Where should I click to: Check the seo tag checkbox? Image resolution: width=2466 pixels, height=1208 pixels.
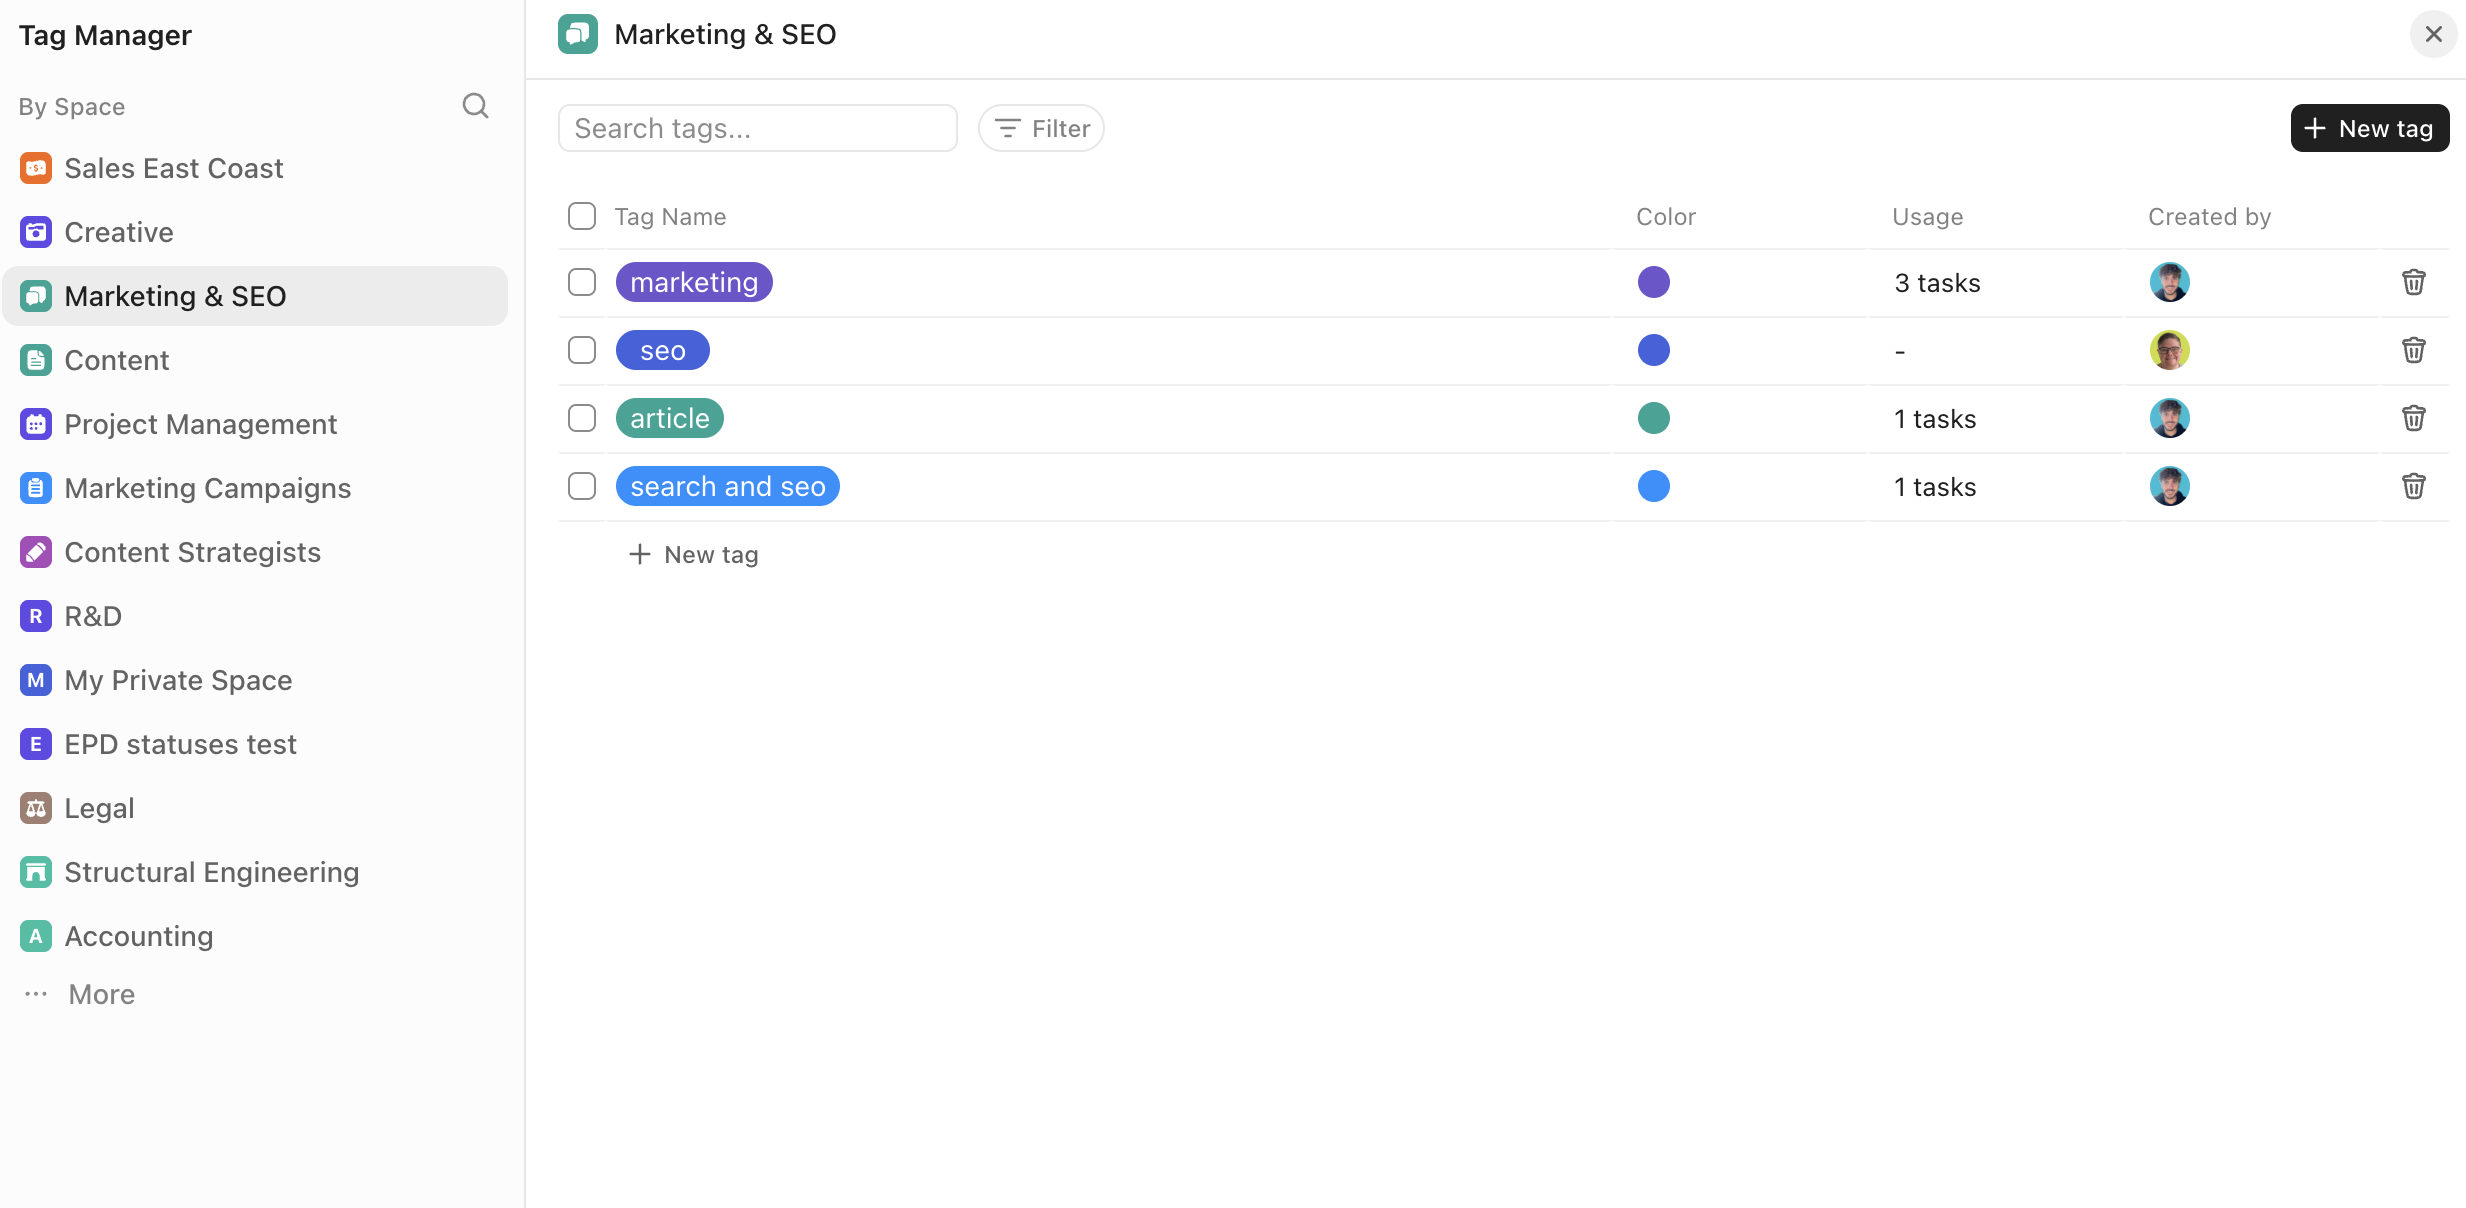tap(582, 350)
